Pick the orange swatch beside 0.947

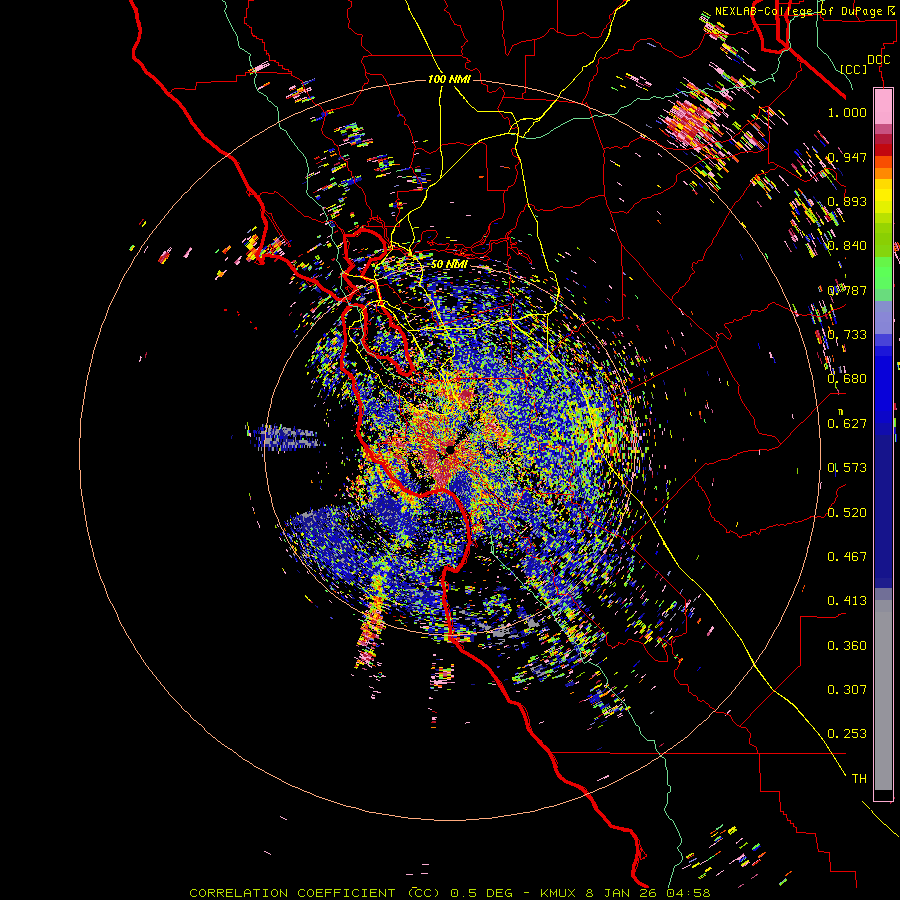[883, 162]
